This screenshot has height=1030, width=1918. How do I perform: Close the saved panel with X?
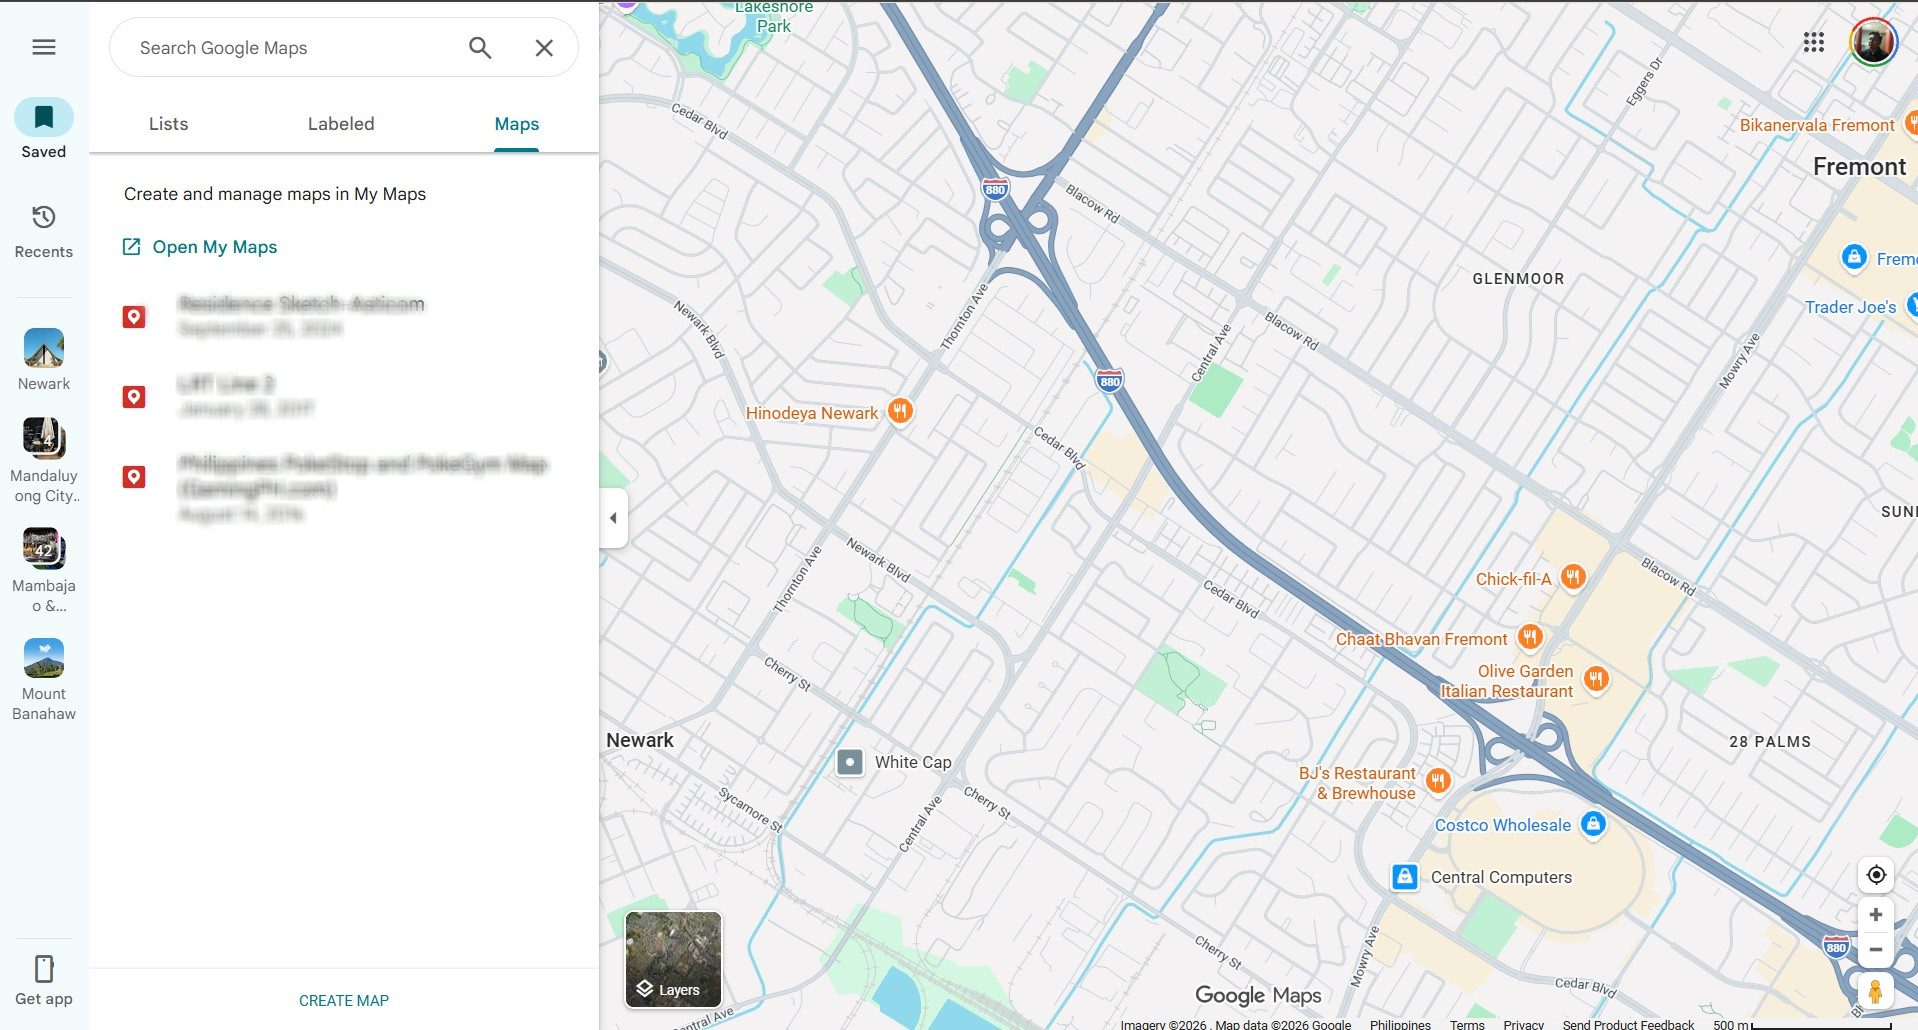(x=544, y=48)
